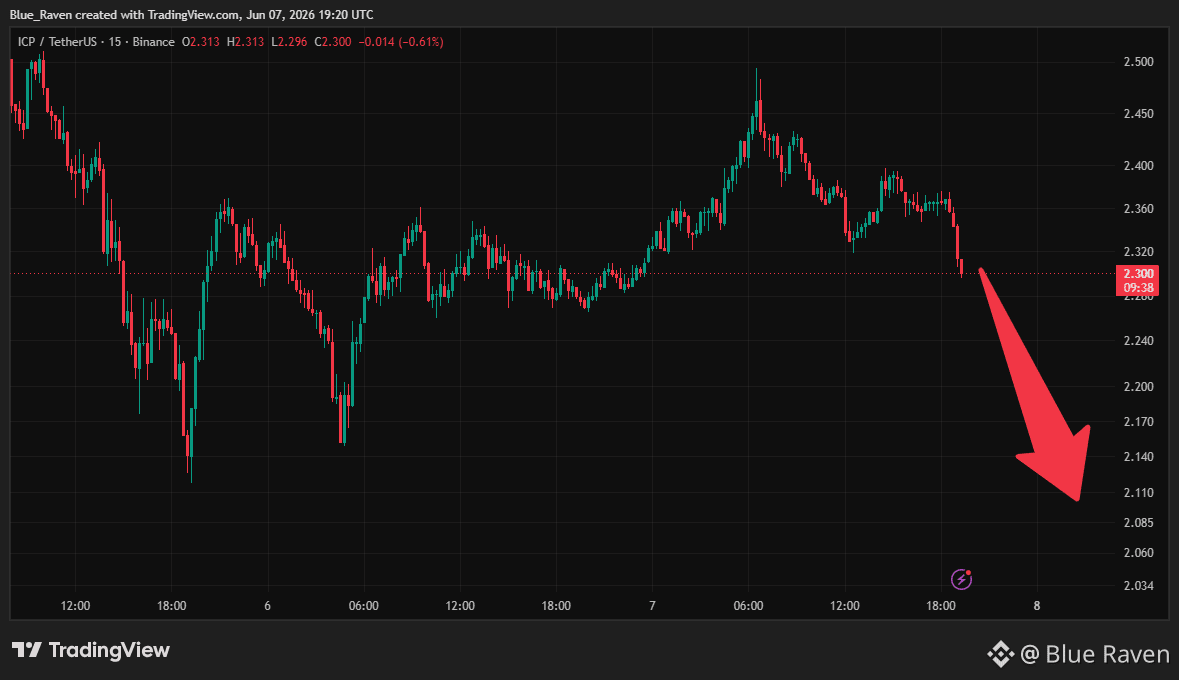Click the TradingView logo at bottom left
The height and width of the screenshot is (680, 1179).
tap(91, 650)
